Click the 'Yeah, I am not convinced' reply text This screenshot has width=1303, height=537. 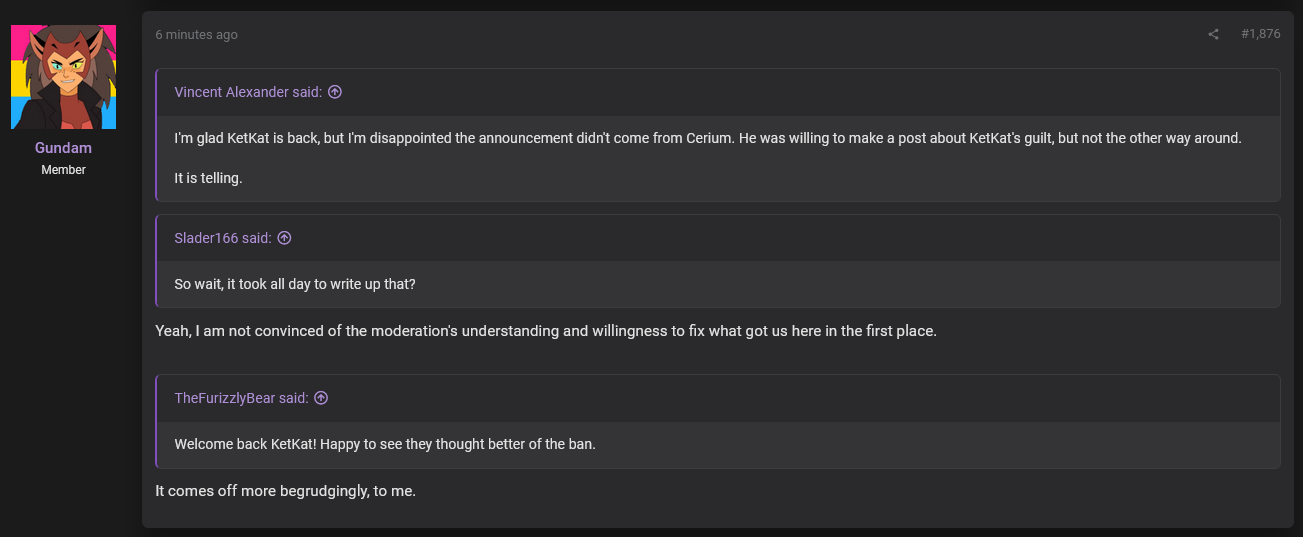(x=546, y=331)
